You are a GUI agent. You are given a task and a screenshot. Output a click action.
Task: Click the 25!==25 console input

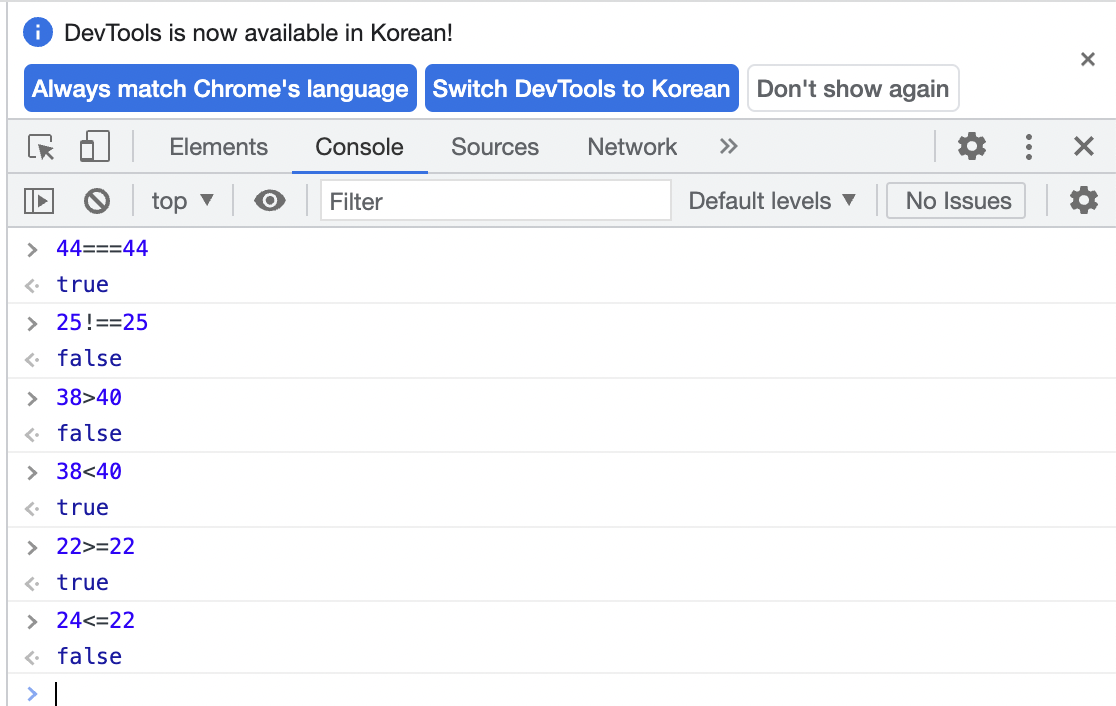[x=102, y=322]
